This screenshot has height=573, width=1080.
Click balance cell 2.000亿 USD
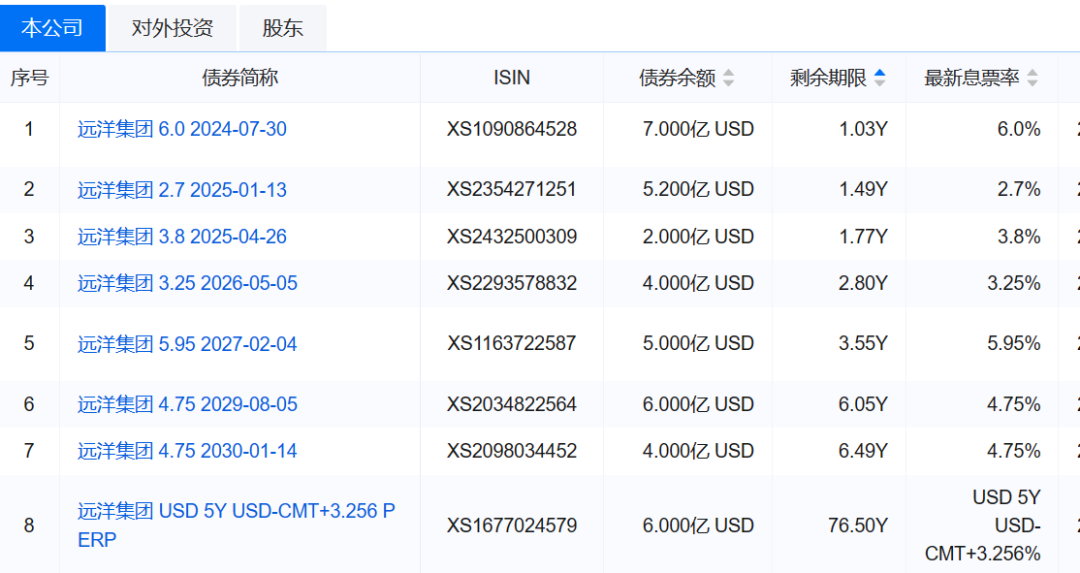click(x=698, y=236)
